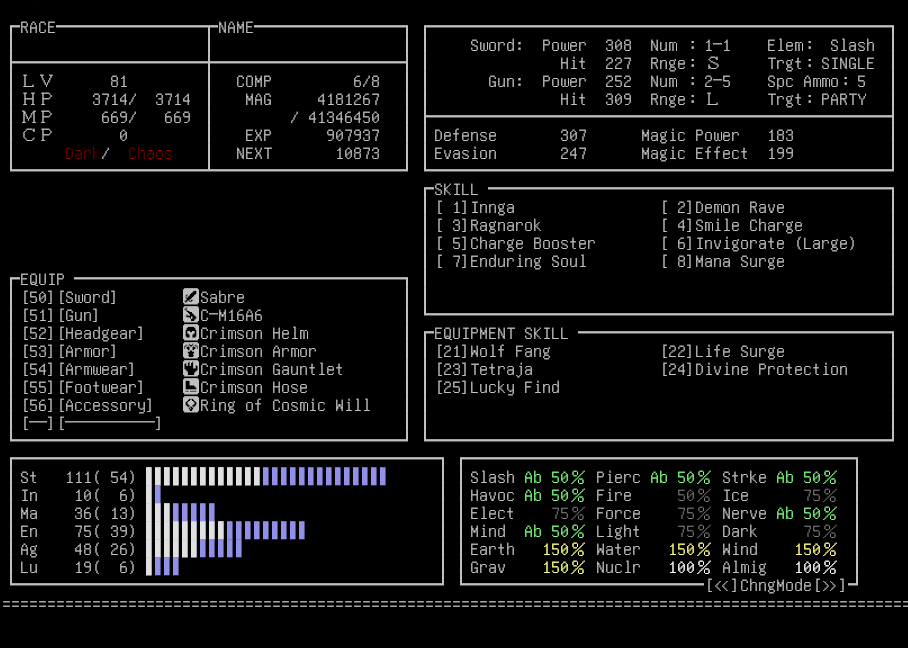
Task: Select equipment slot [56] [Accessory]
Action: pyautogui.click(x=87, y=405)
